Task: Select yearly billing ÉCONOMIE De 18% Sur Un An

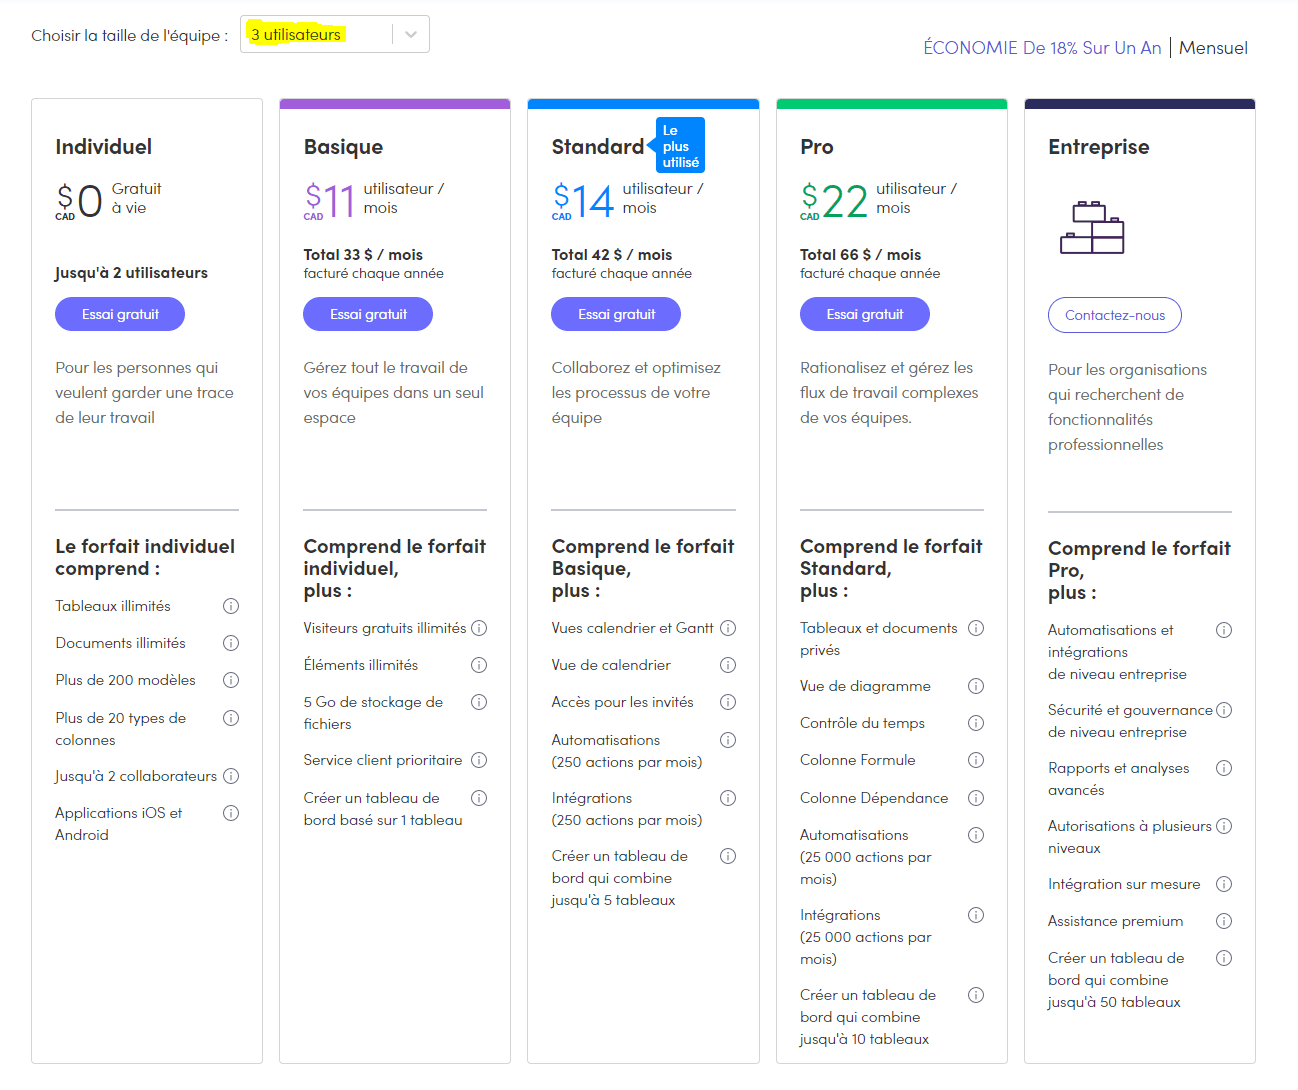Action: click(x=1042, y=48)
